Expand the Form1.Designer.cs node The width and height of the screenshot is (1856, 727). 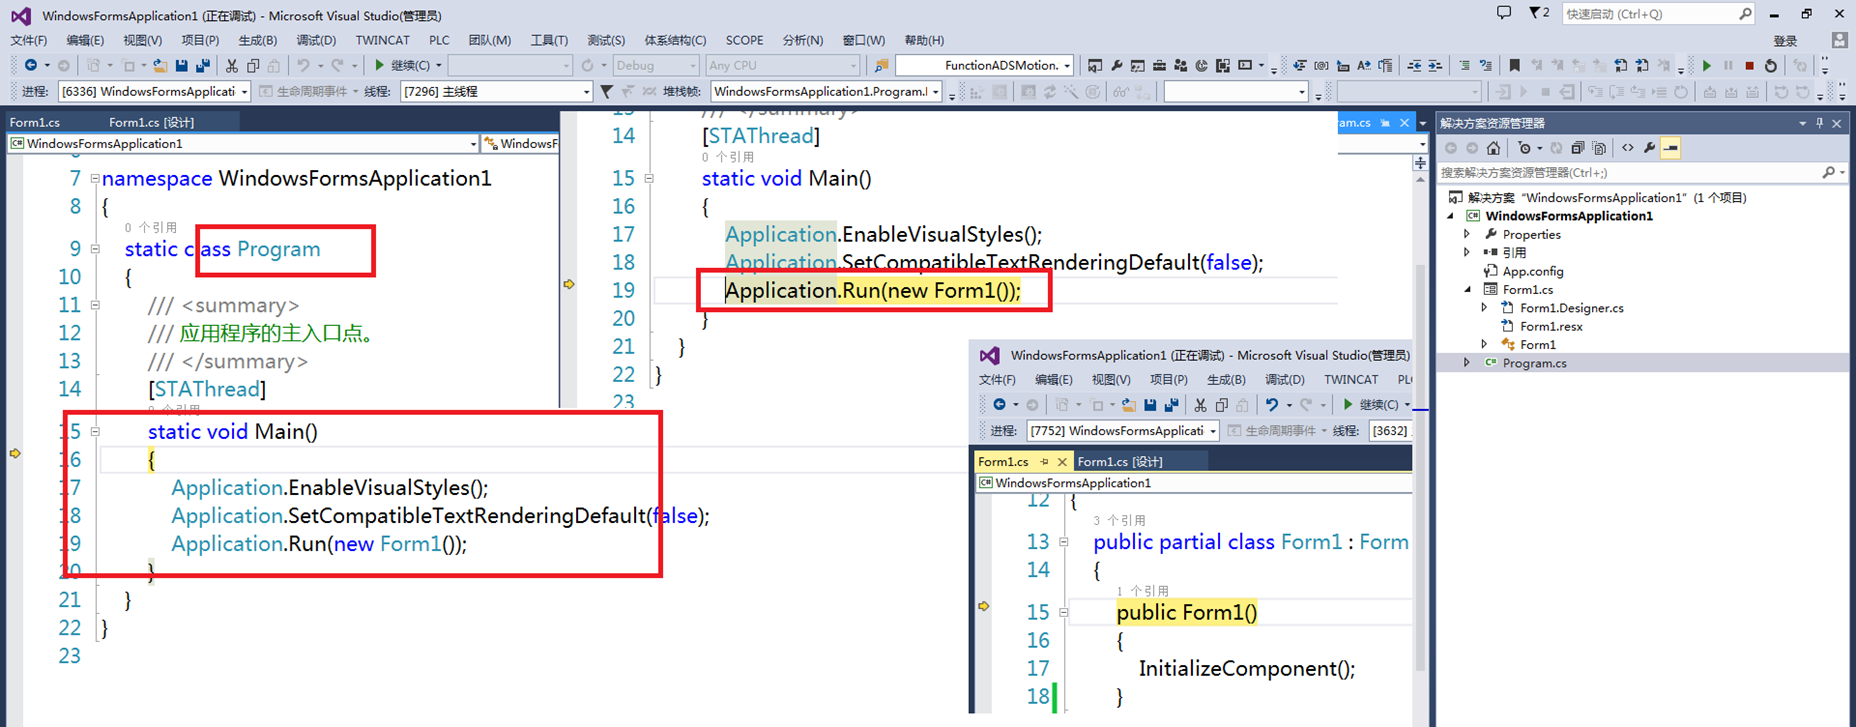coord(1484,308)
